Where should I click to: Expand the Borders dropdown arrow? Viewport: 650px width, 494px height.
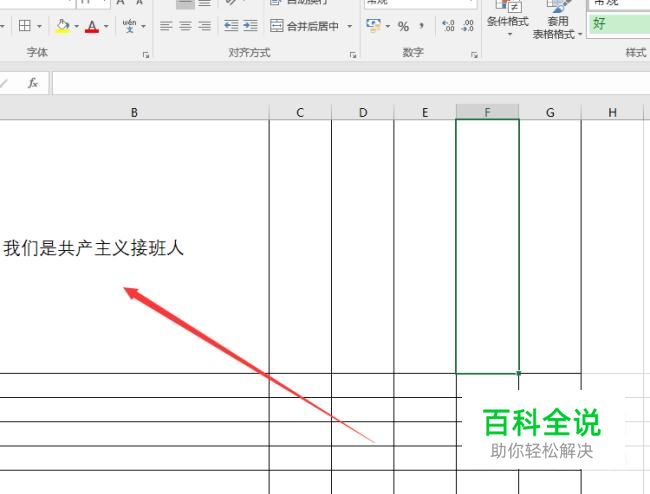[x=39, y=27]
